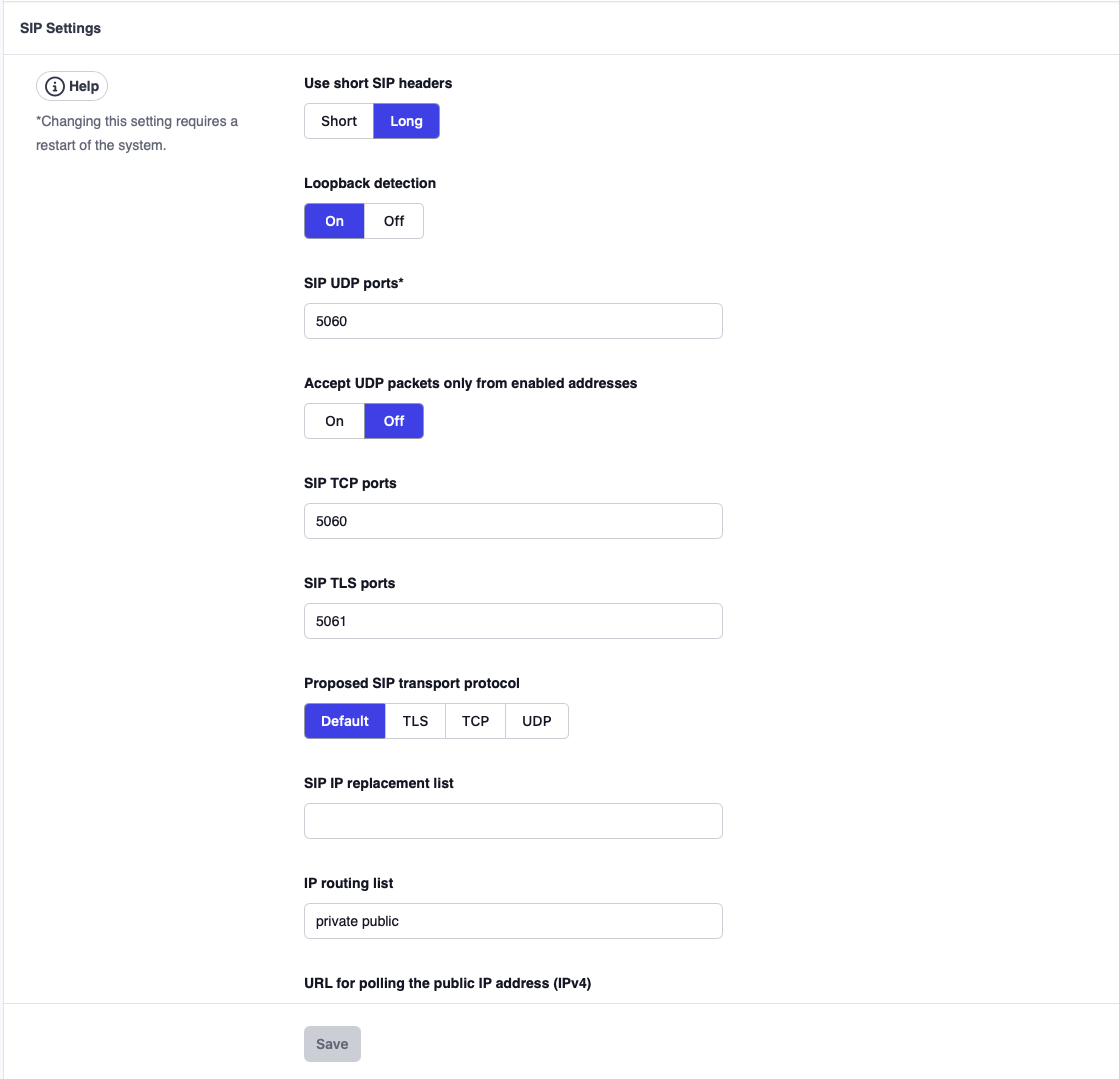1119x1079 pixels.
Task: Choose Default SIP transport protocol
Action: pyautogui.click(x=345, y=721)
